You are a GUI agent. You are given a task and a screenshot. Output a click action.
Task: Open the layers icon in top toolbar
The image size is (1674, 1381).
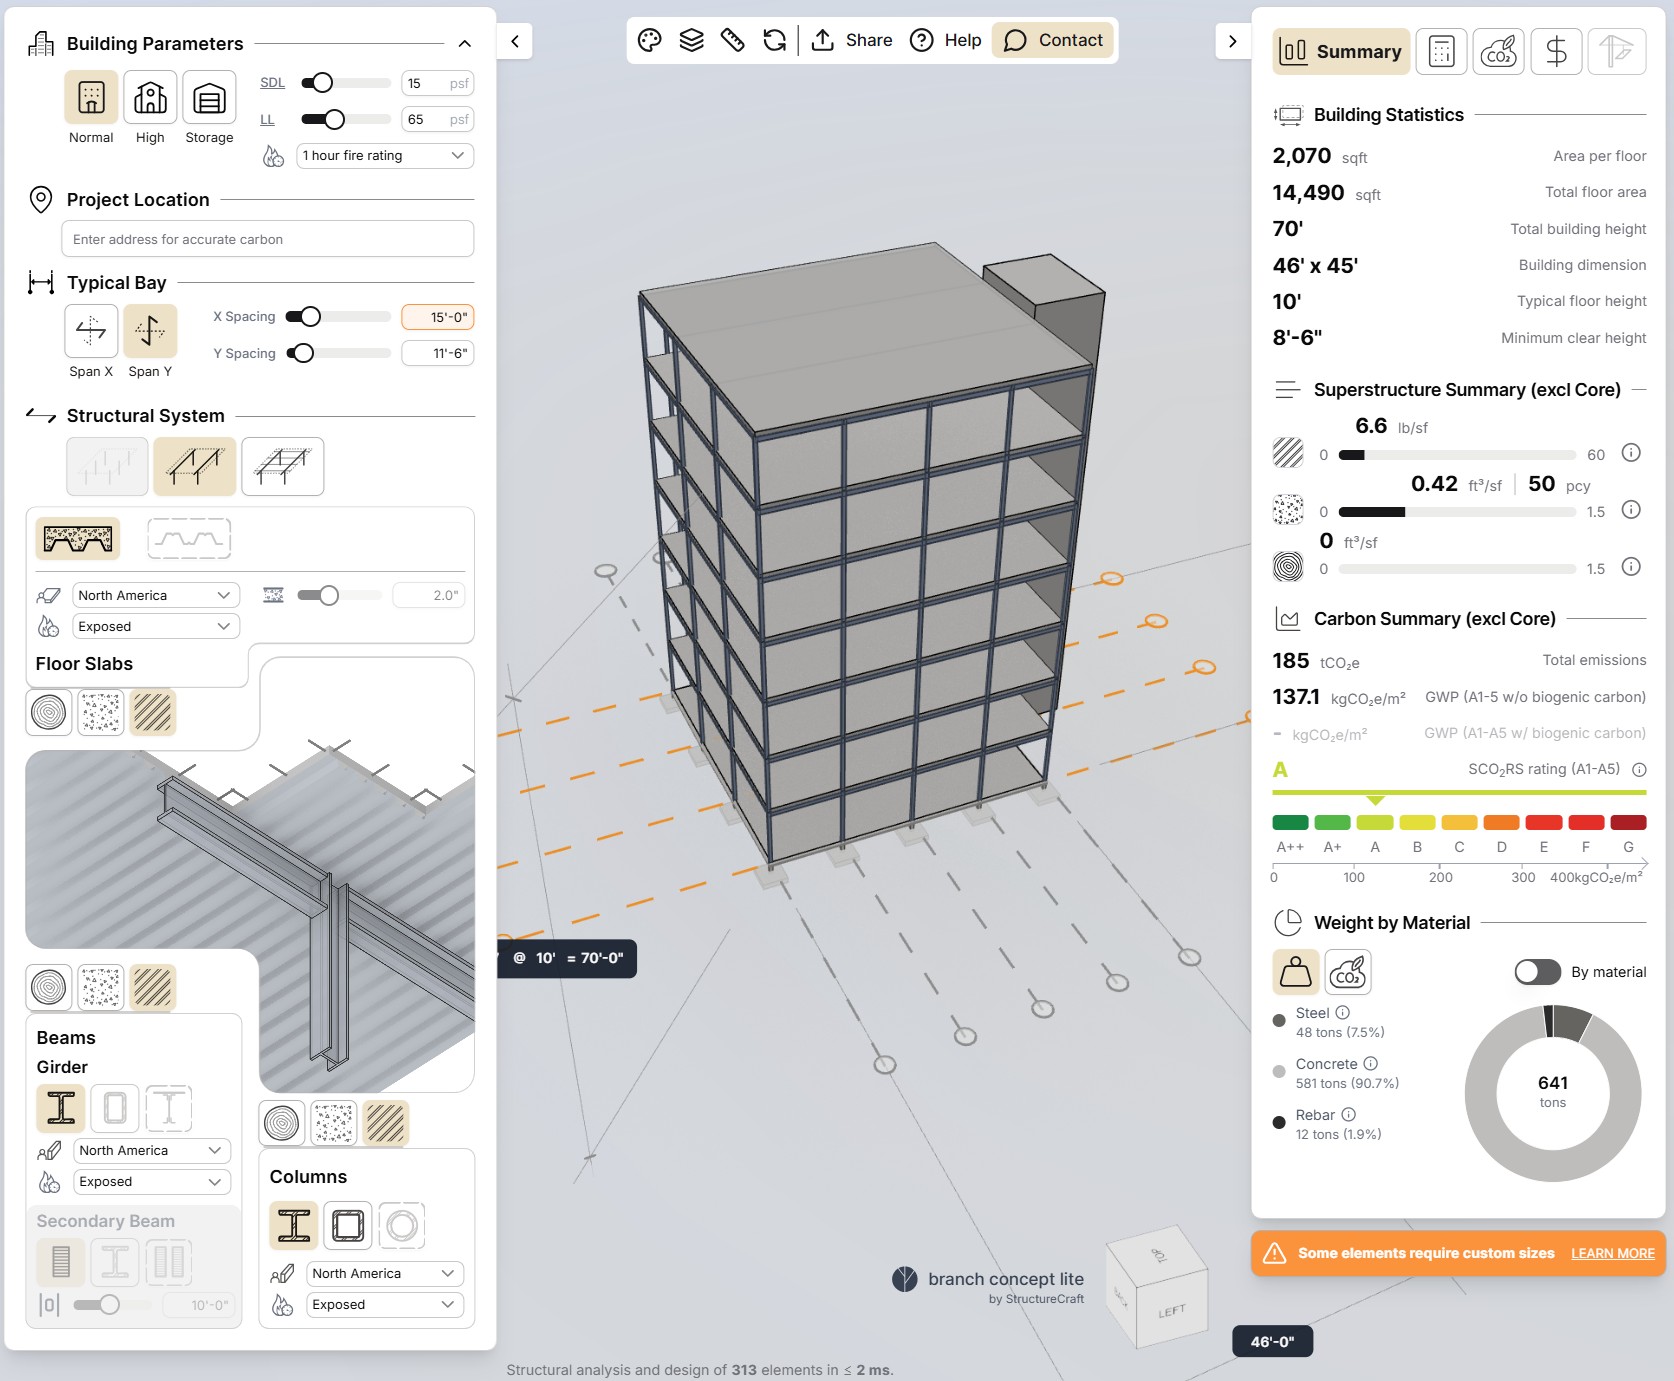(x=691, y=40)
